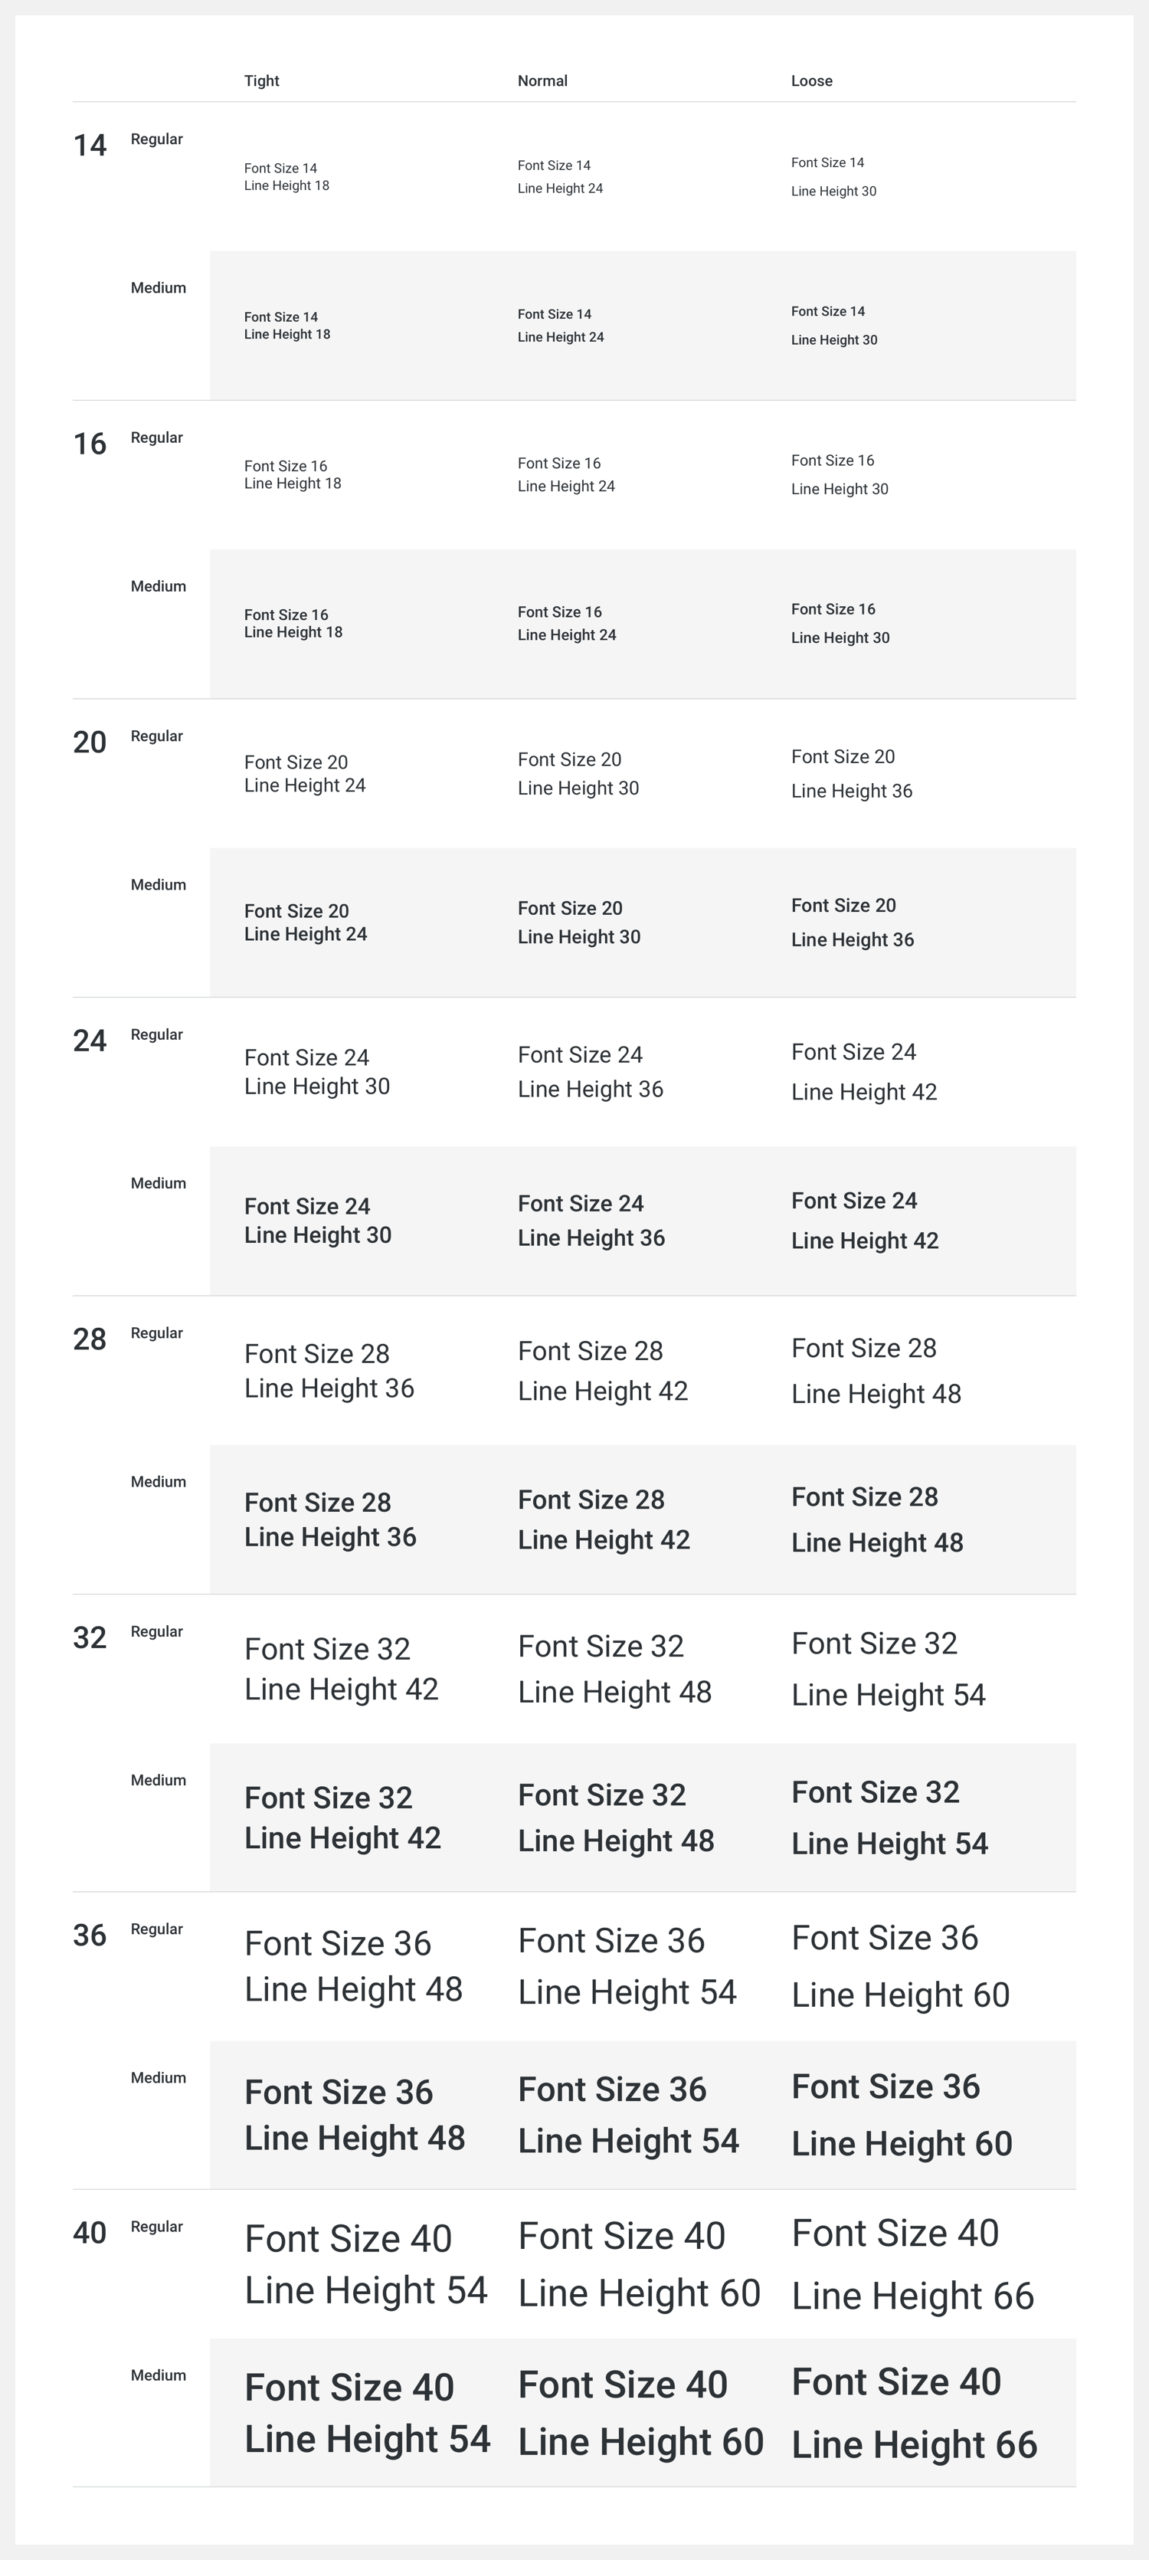The image size is (1149, 2560).
Task: Click medium Font Size 16 Line Height 24 sample
Action: (x=567, y=623)
